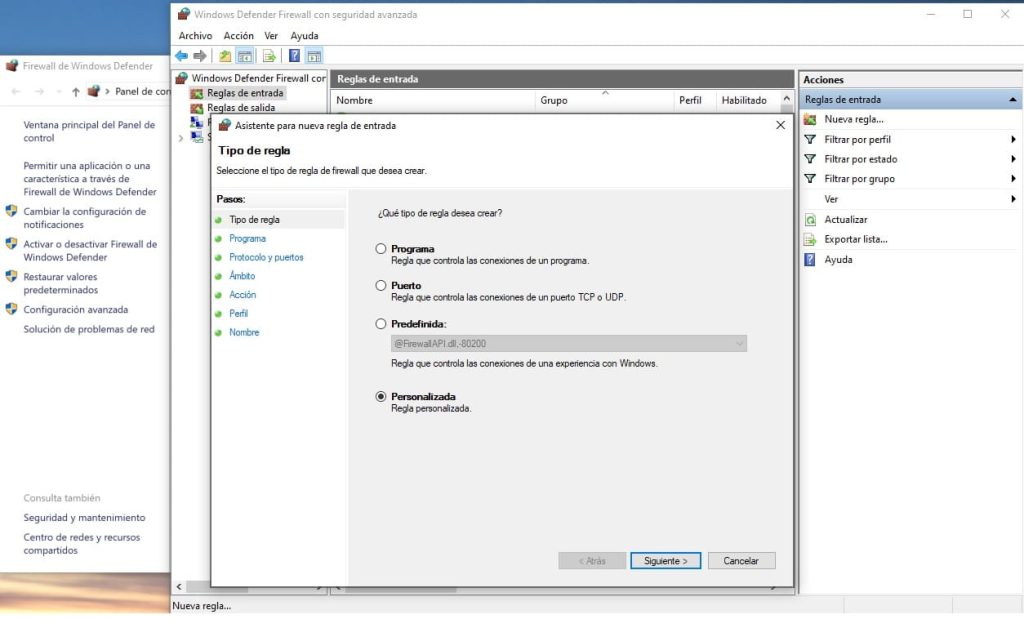
Task: Click the show/hide console tree toolbar icon
Action: pos(245,56)
